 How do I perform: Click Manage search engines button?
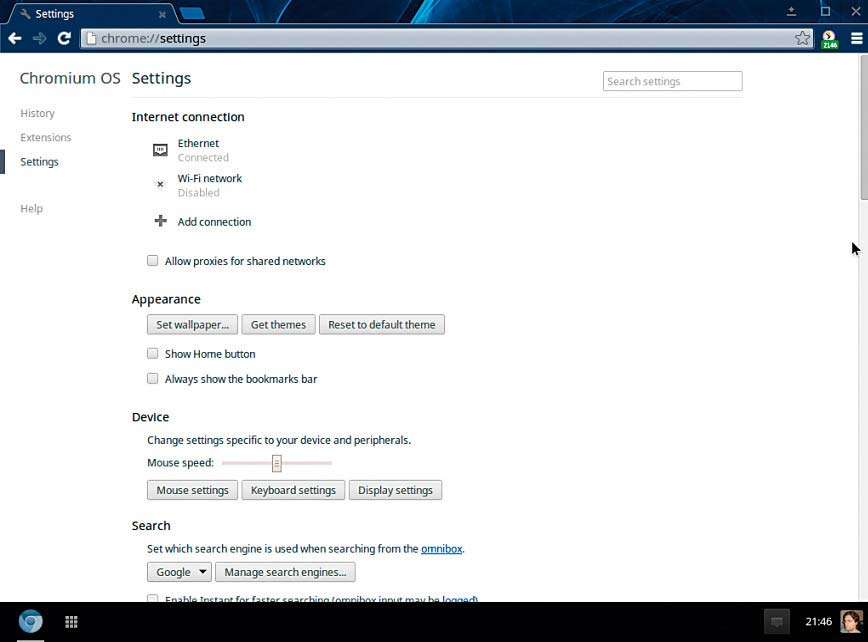(x=285, y=572)
